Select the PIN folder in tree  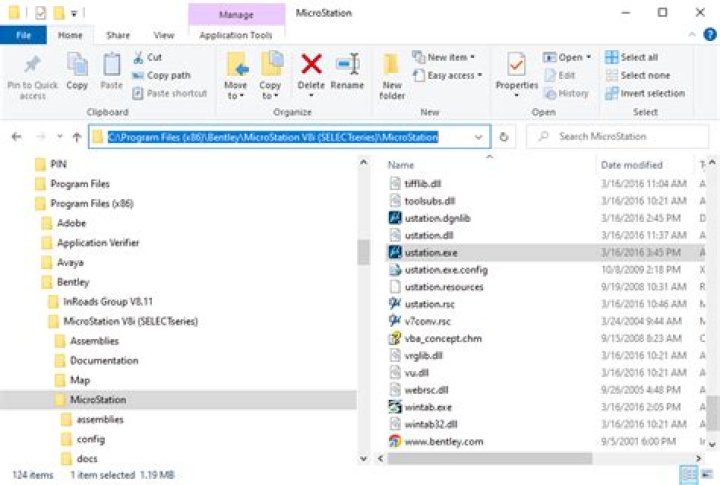point(51,164)
